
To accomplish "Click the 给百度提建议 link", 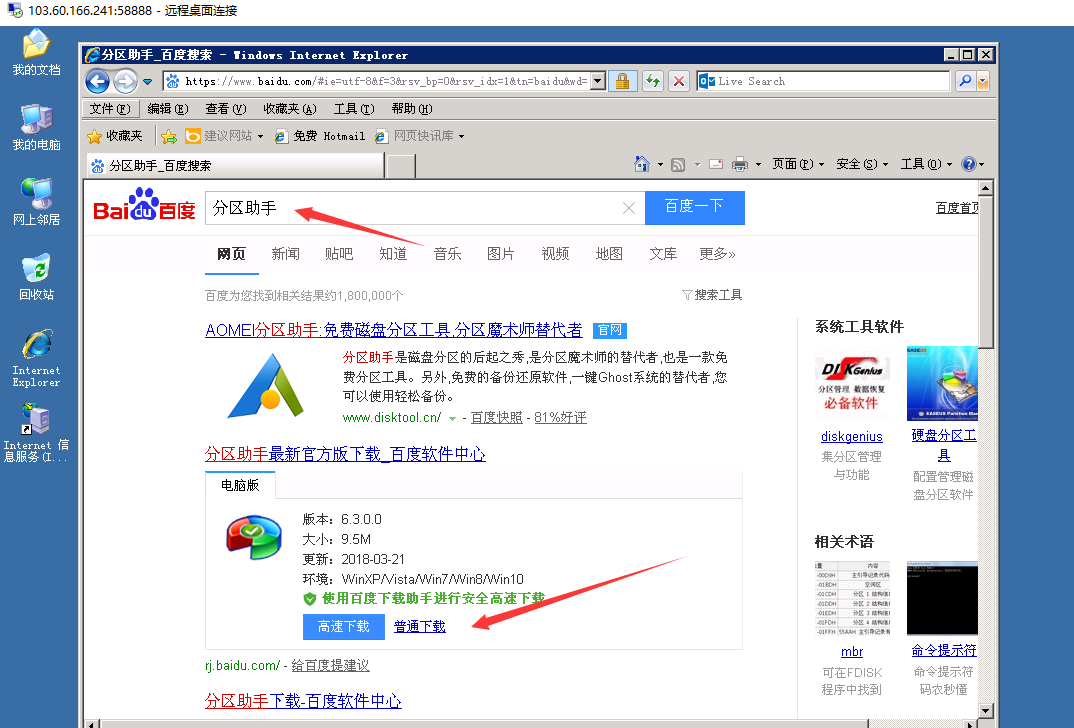I will pyautogui.click(x=330, y=666).
